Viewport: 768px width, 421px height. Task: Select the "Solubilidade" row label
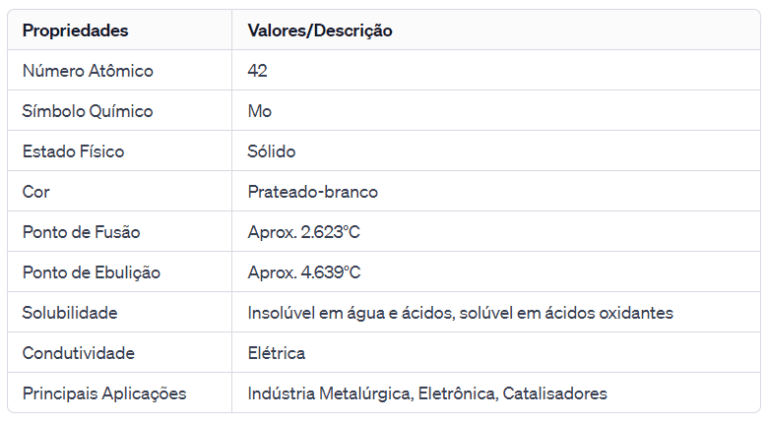pos(70,313)
